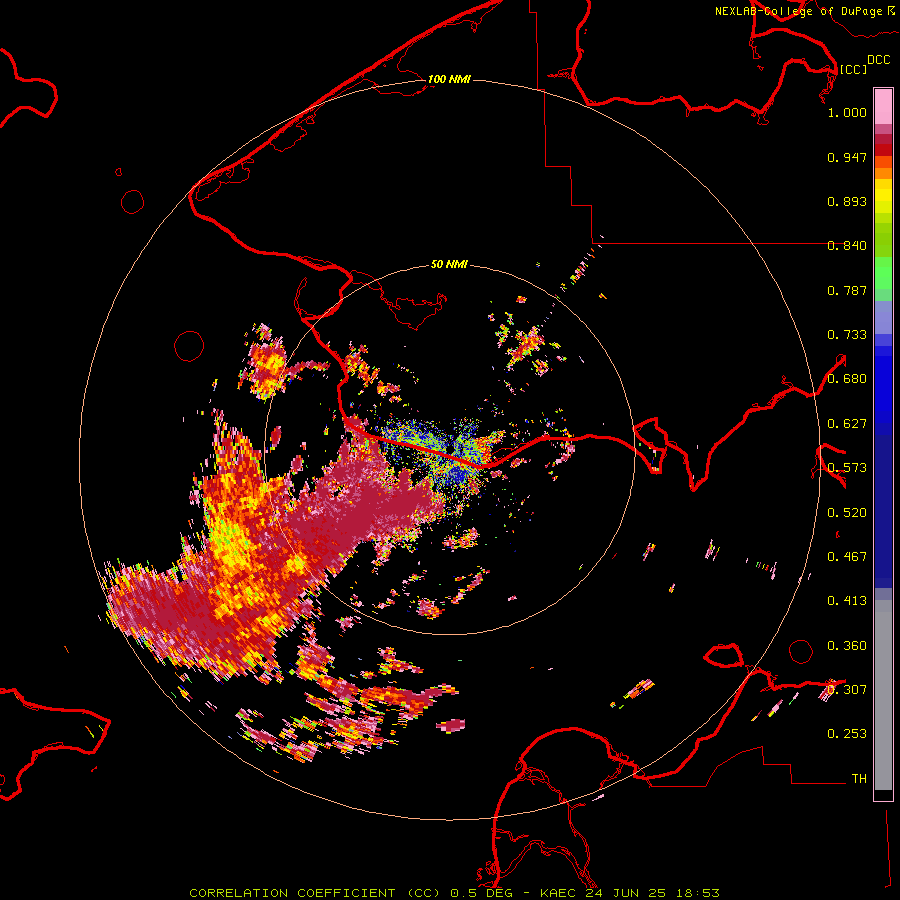Screen dimensions: 900x900
Task: Click the Correlation Coefficient product title text
Action: tap(316, 893)
